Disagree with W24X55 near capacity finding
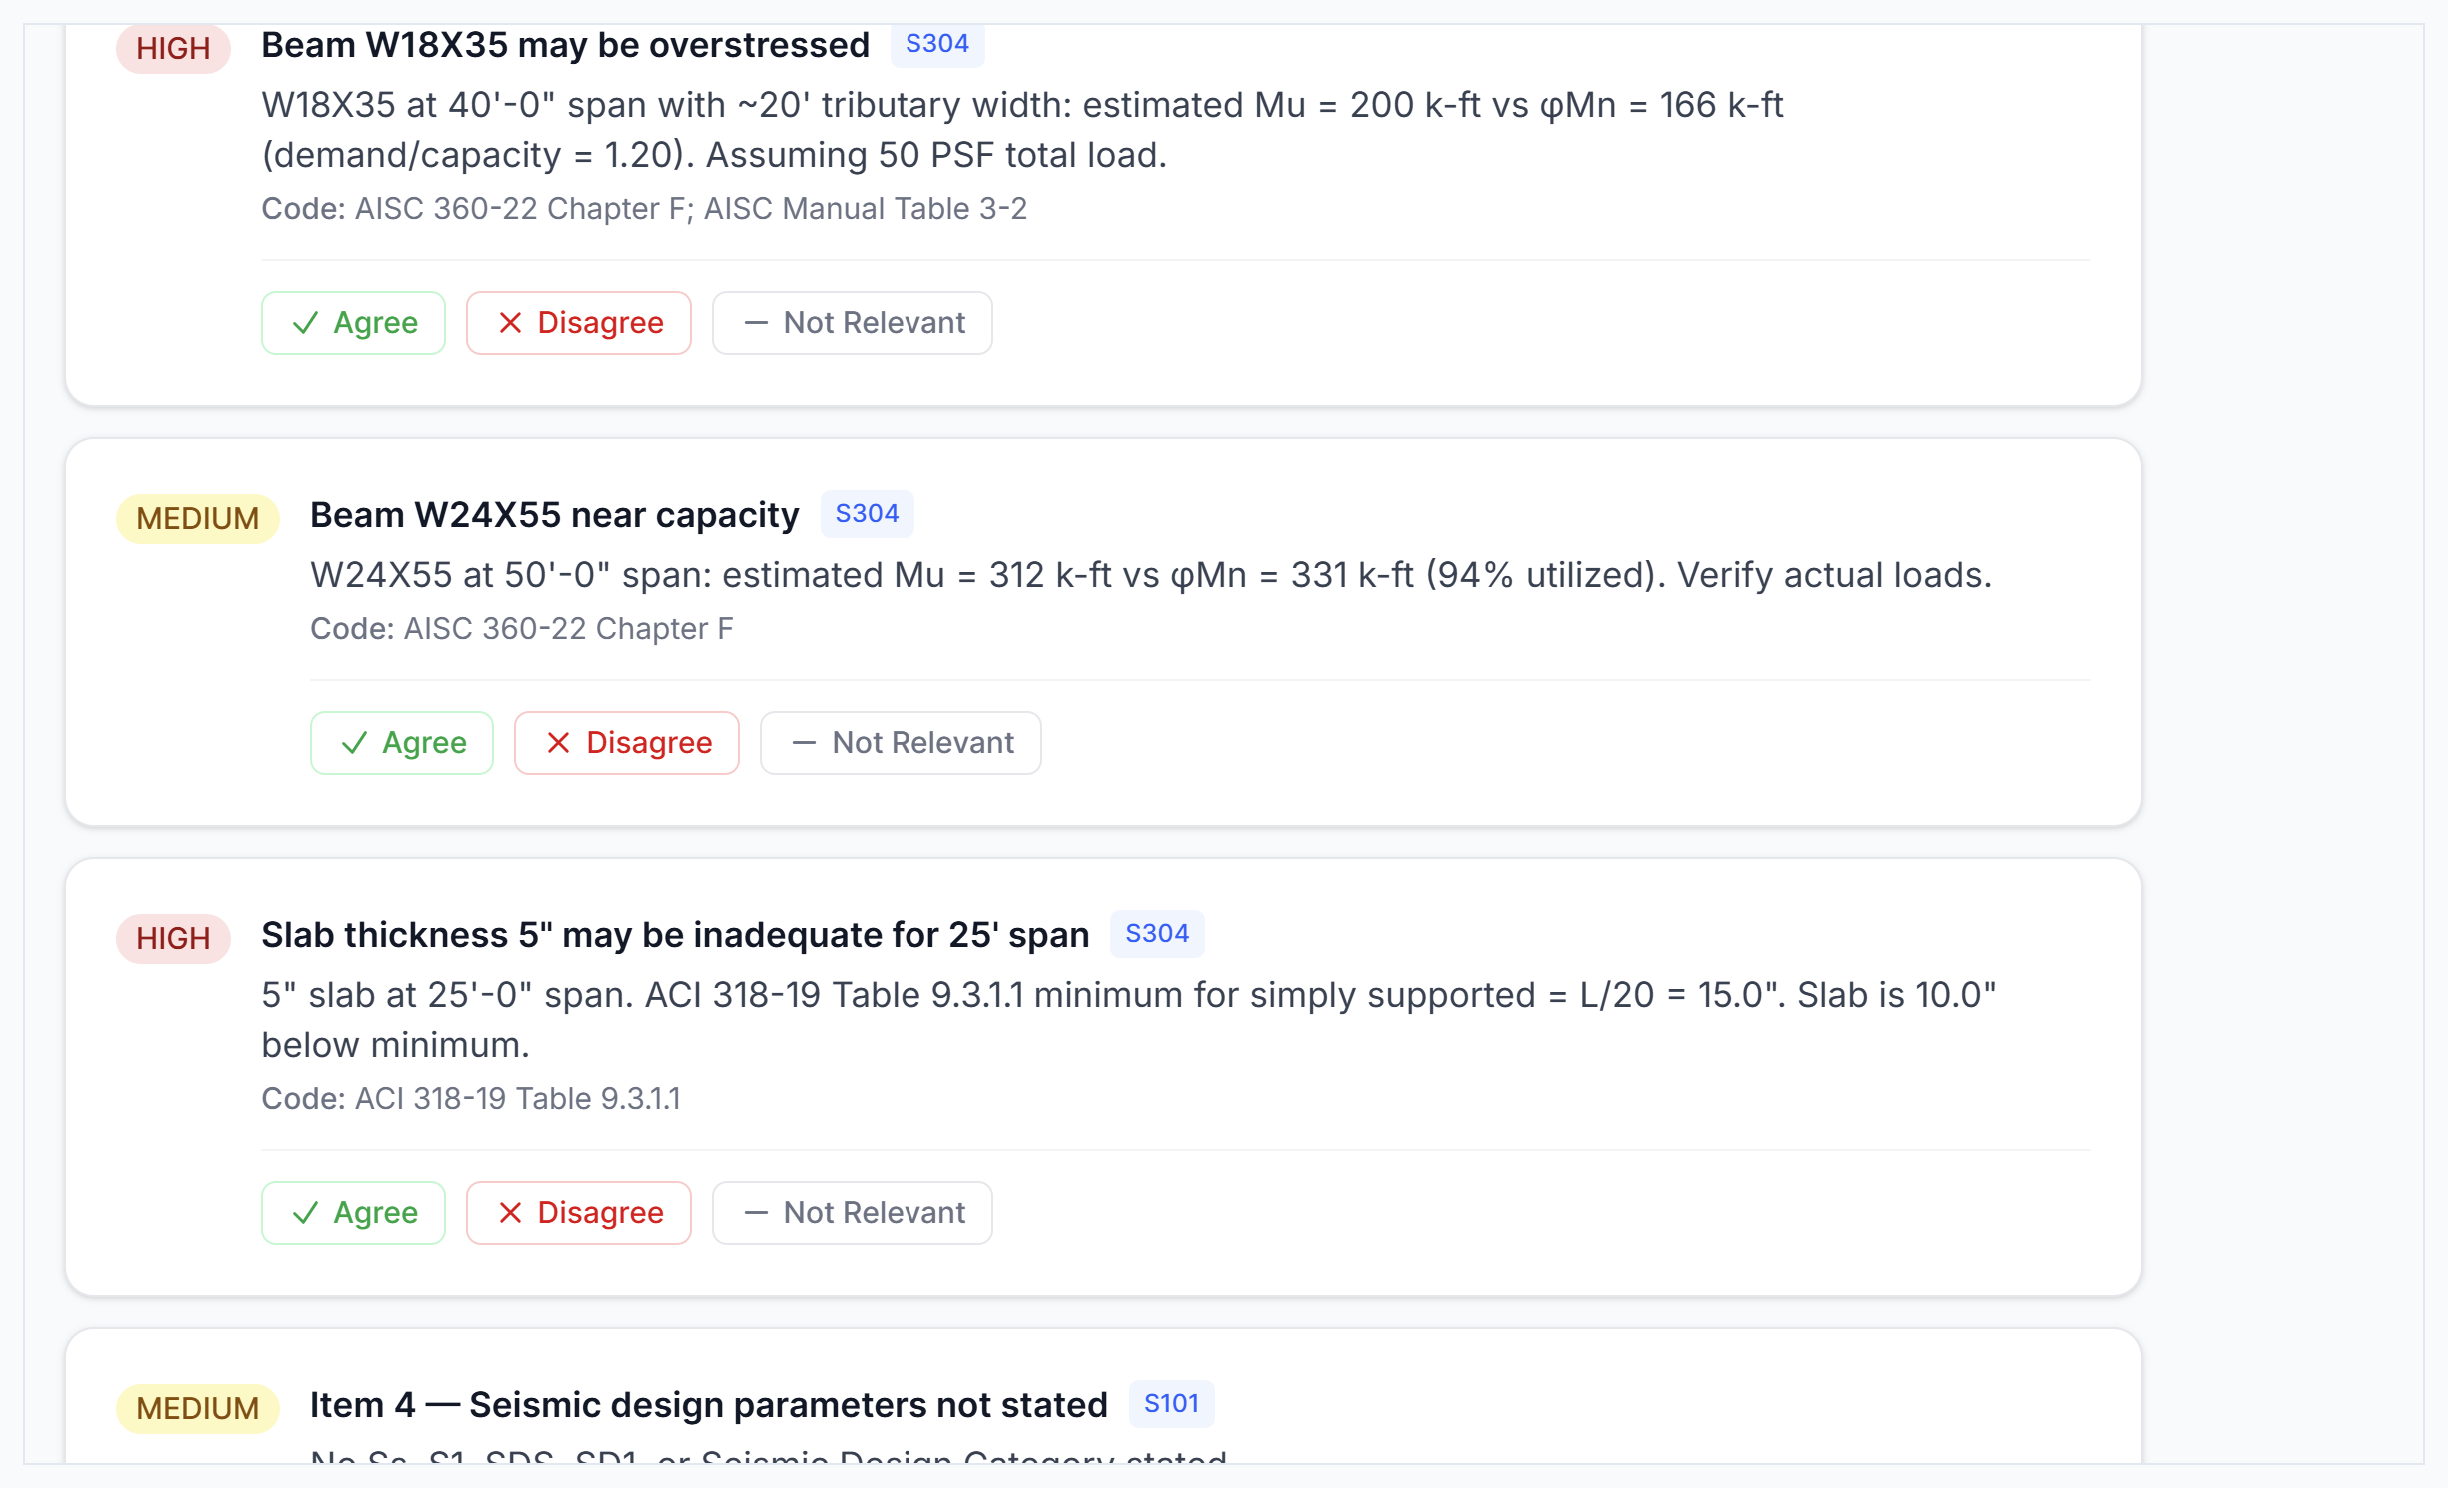The height and width of the screenshot is (1488, 2448). coord(627,743)
